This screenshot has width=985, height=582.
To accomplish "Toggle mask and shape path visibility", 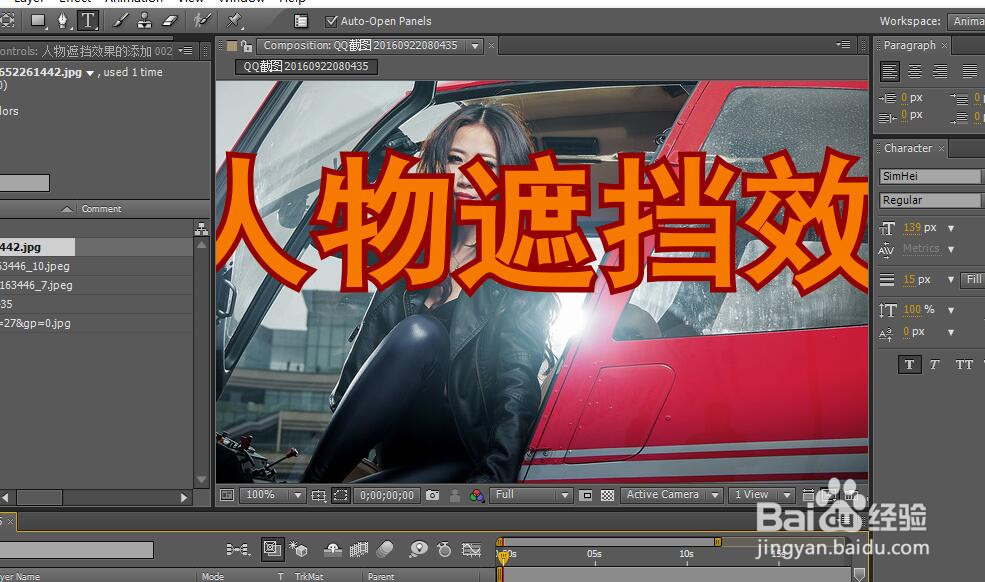I will 340,496.
